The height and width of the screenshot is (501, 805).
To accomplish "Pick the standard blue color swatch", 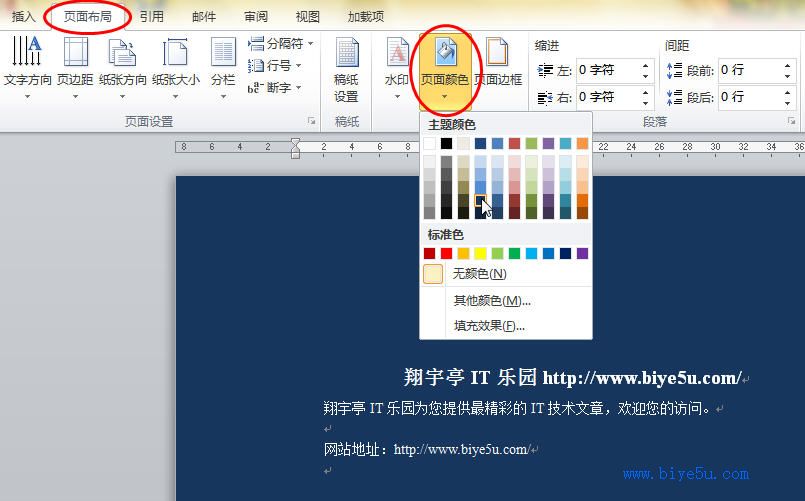I will pyautogui.click(x=548, y=253).
